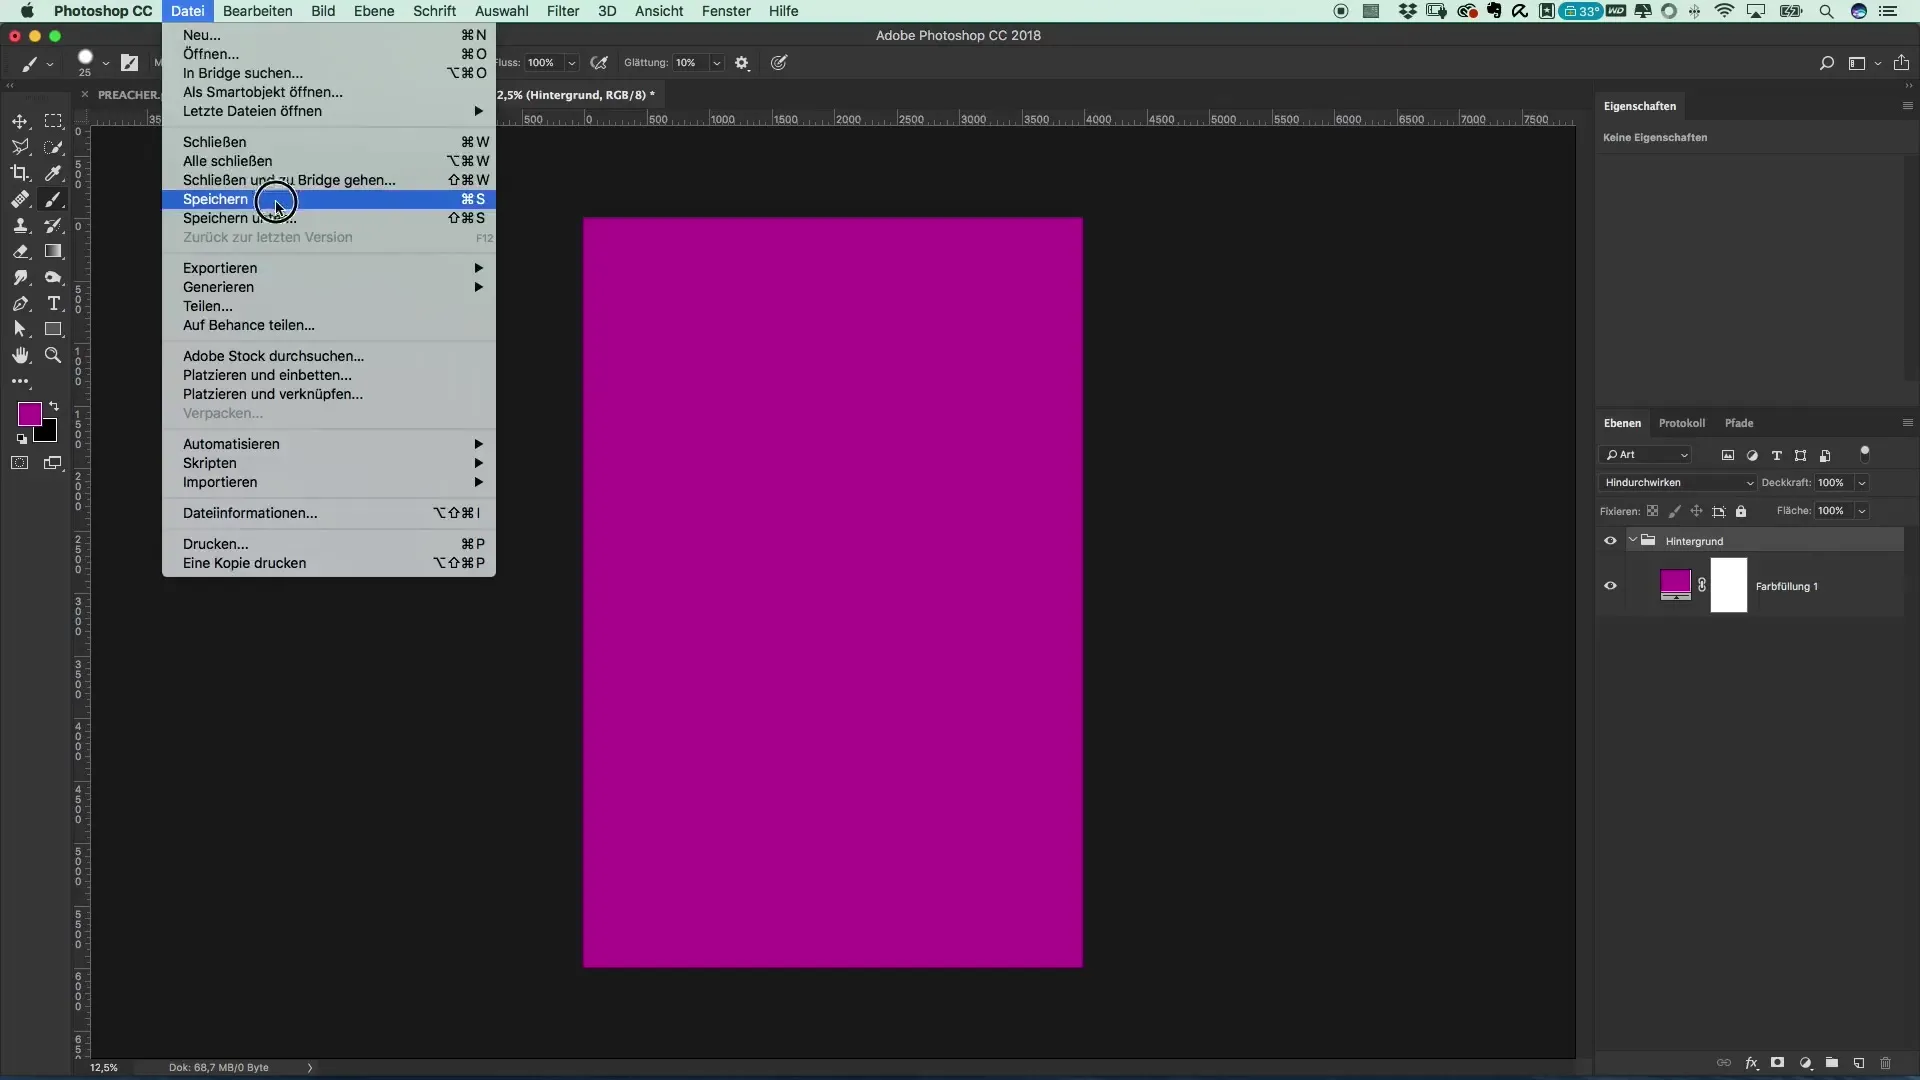Image resolution: width=1920 pixels, height=1080 pixels.
Task: Open the Fläche fill dropdown arrow
Action: pyautogui.click(x=1862, y=511)
